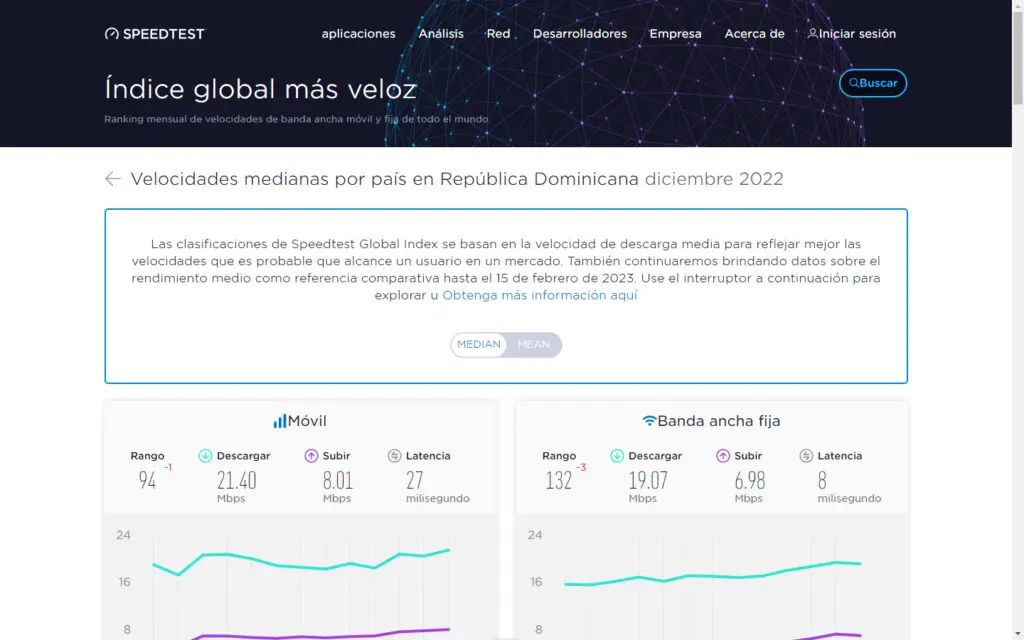Open 'Obtenga más información aquí' link
The image size is (1024, 640).
[x=539, y=295]
